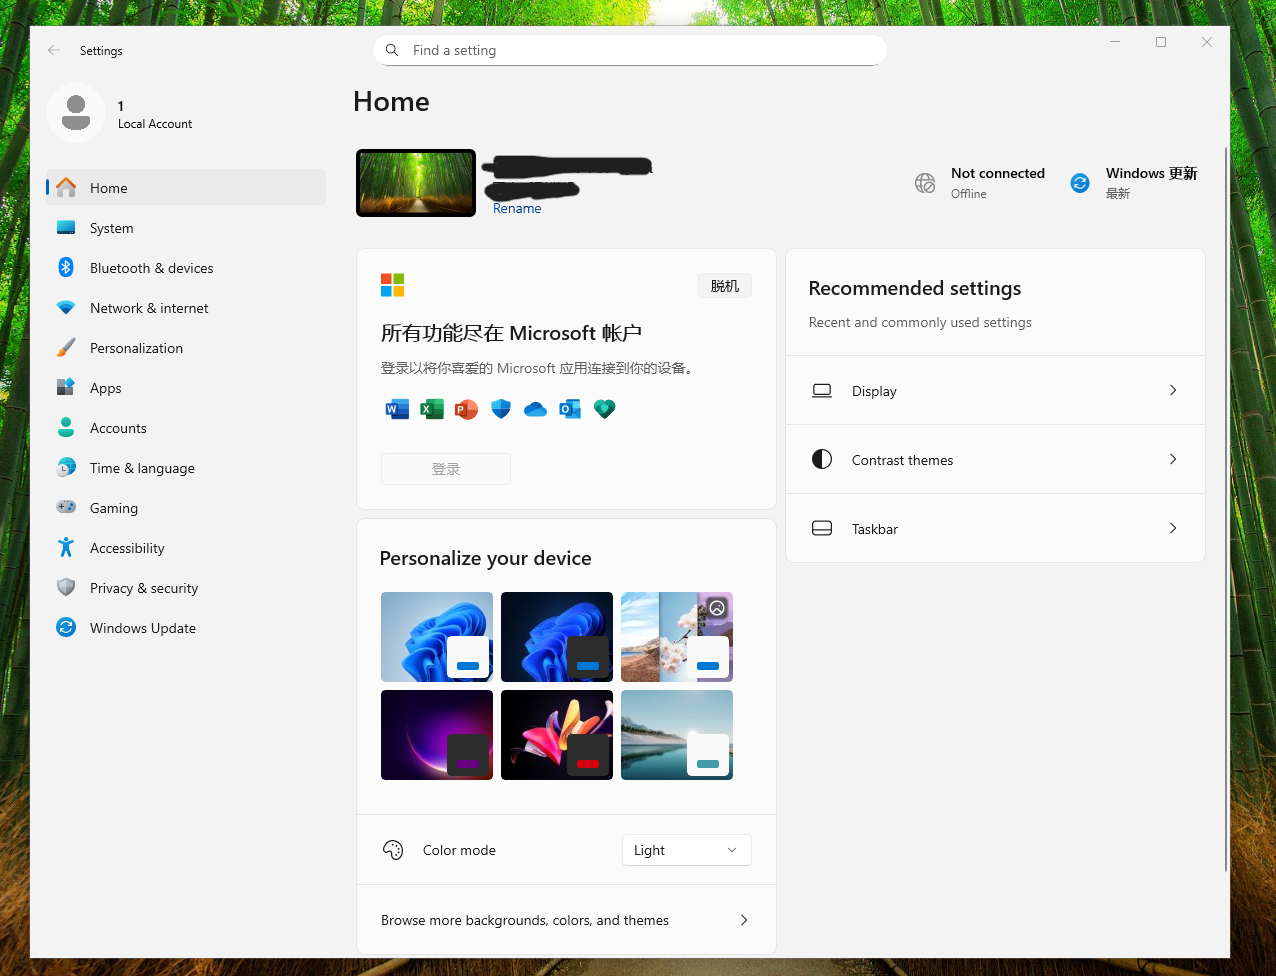
Task: Click the user avatar icon
Action: coord(76,113)
